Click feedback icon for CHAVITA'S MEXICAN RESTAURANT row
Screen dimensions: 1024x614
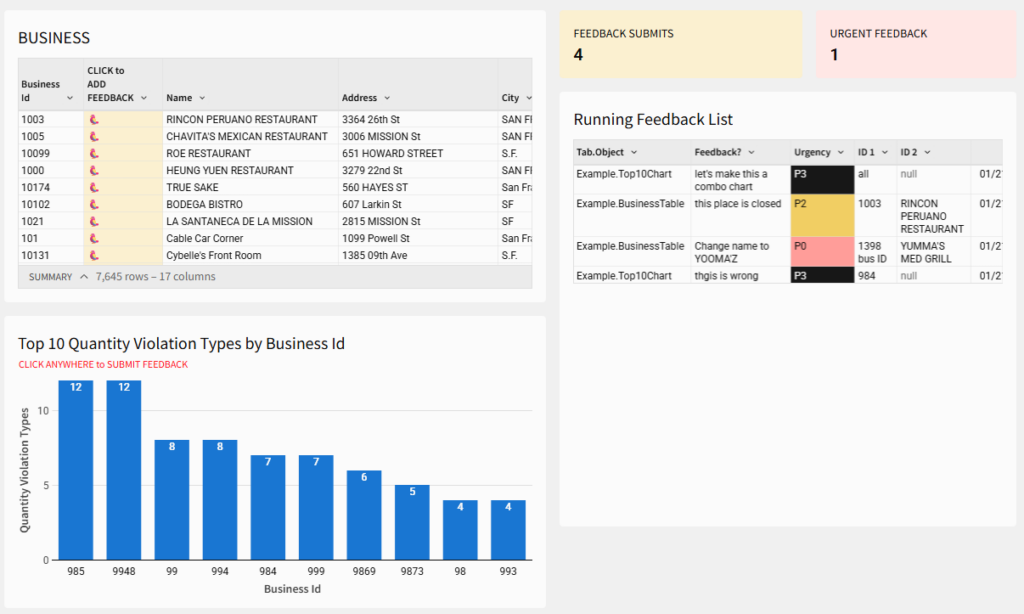[x=94, y=137]
